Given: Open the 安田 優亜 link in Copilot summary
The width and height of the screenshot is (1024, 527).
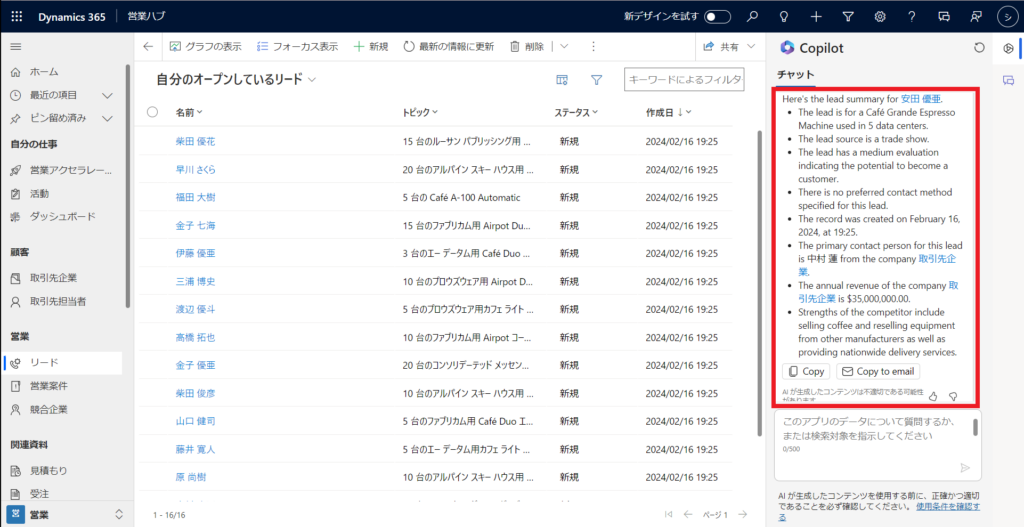Looking at the screenshot, I should pyautogui.click(x=921, y=99).
